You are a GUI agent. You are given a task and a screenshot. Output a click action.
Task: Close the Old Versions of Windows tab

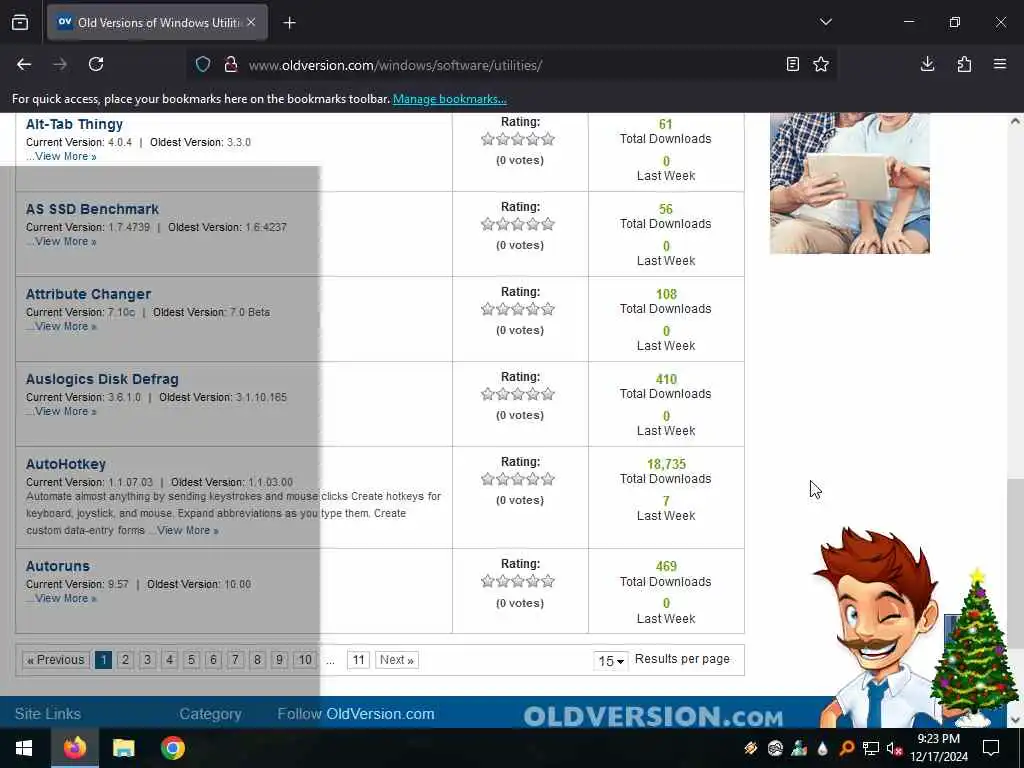251,22
